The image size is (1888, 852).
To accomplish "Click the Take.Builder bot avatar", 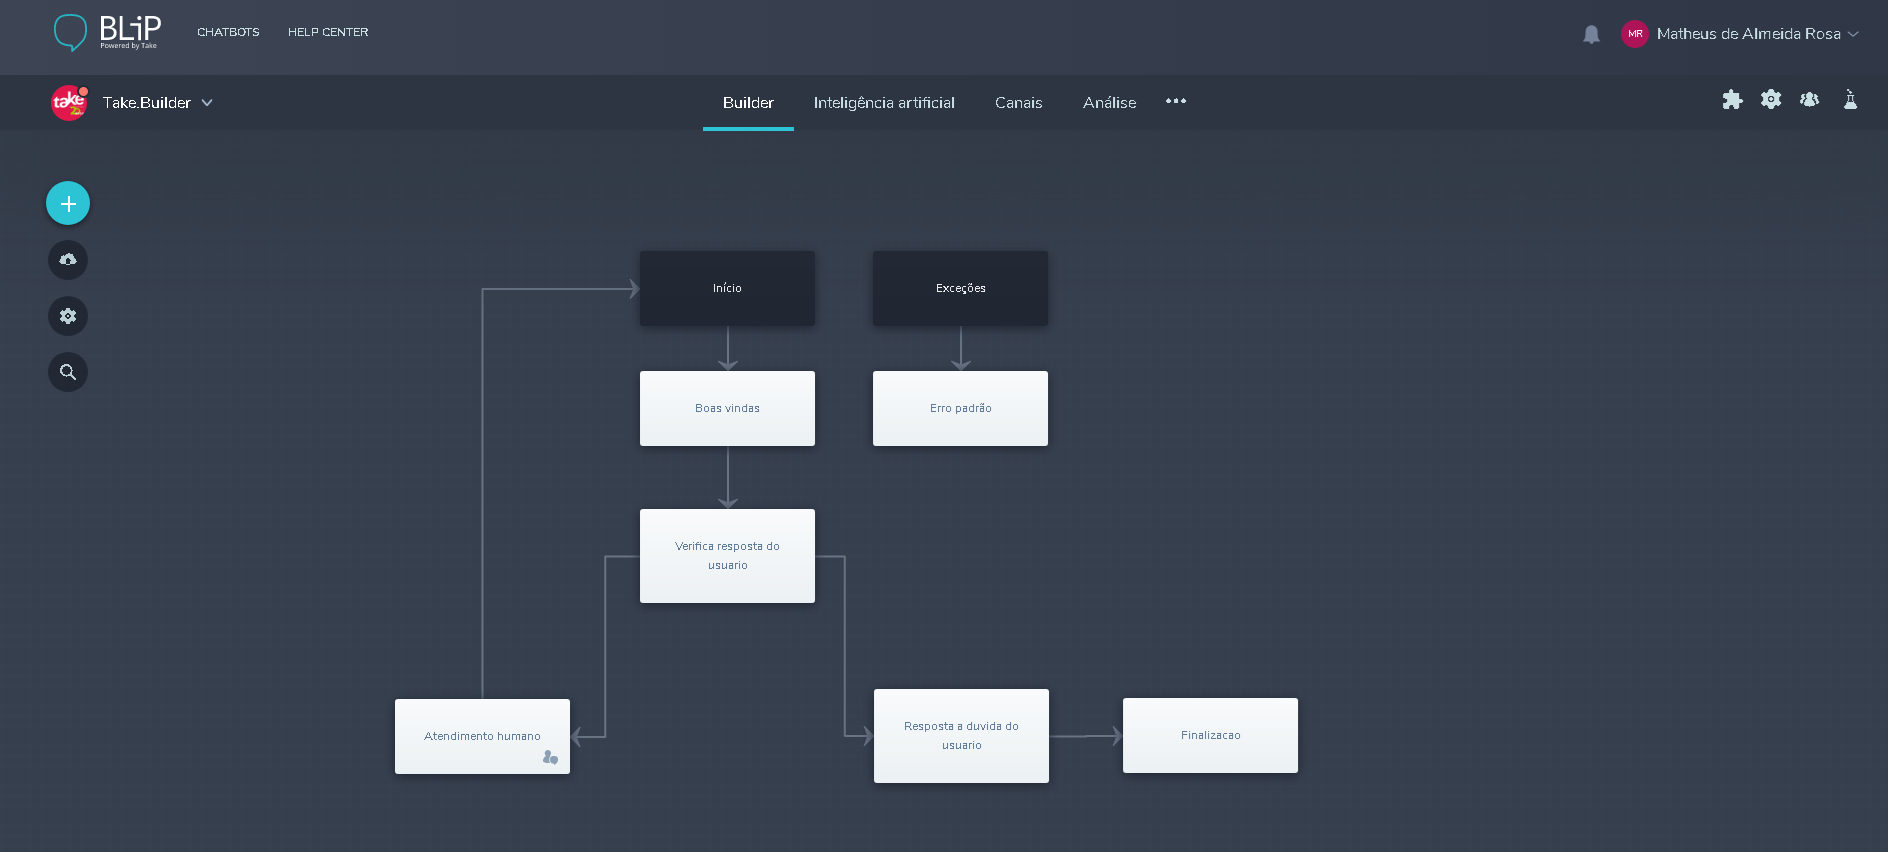I will pos(69,102).
